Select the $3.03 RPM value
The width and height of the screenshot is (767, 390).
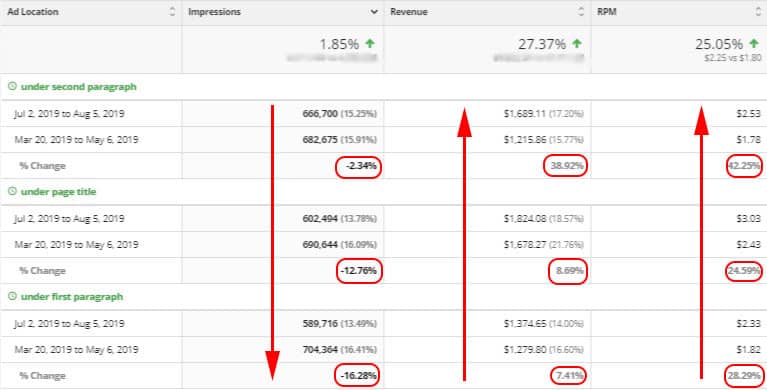click(748, 219)
